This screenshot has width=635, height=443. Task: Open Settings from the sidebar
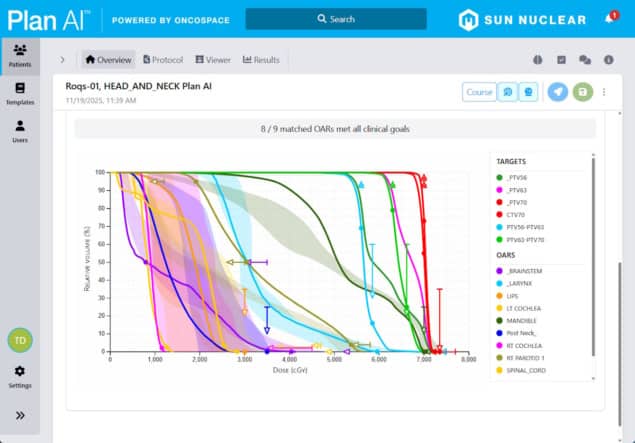pyautogui.click(x=20, y=376)
